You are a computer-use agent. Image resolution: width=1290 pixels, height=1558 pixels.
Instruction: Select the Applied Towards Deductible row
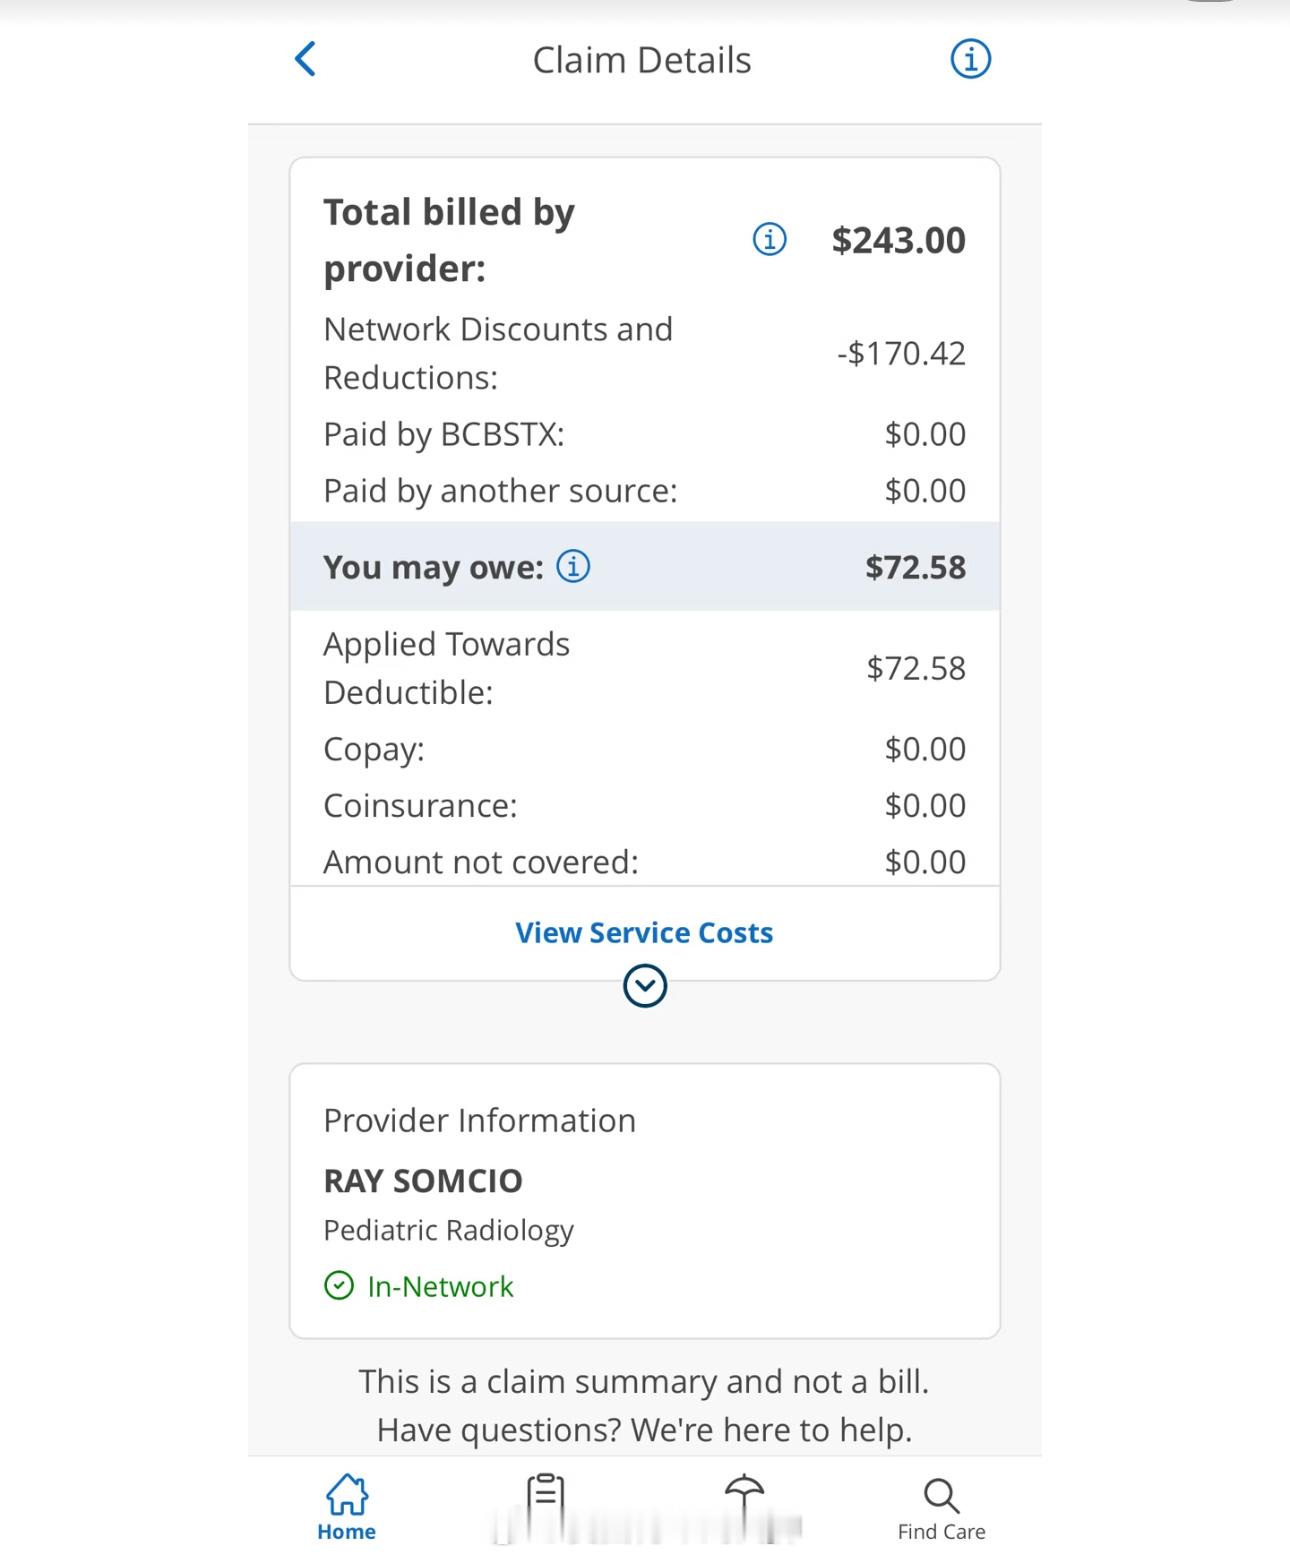[x=644, y=668]
